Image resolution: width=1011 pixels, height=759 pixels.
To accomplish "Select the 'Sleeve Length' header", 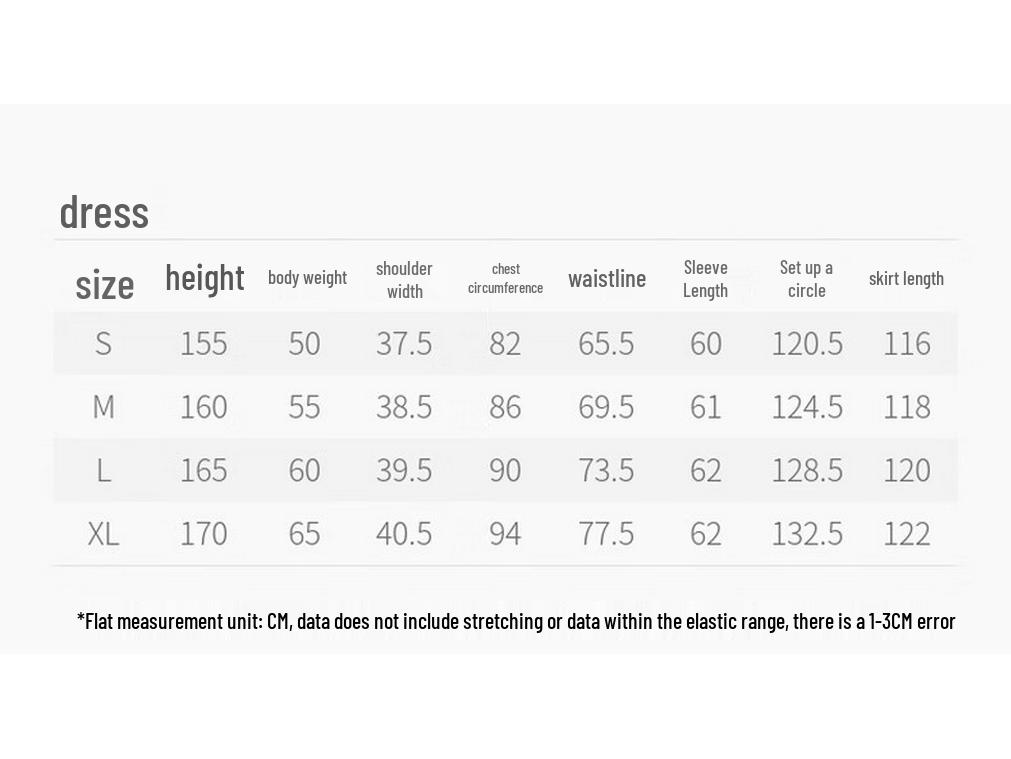I will point(705,279).
